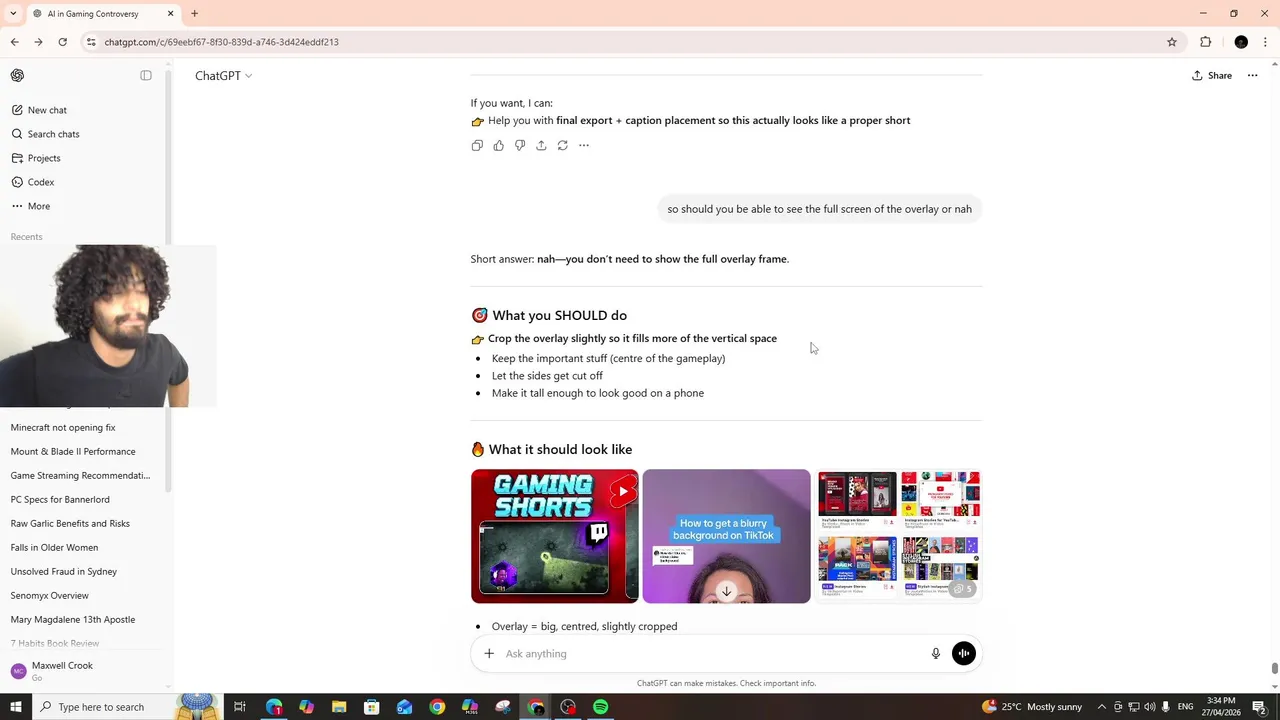
Task: Open the Gaming Shorts image thumbnail
Action: point(555,536)
